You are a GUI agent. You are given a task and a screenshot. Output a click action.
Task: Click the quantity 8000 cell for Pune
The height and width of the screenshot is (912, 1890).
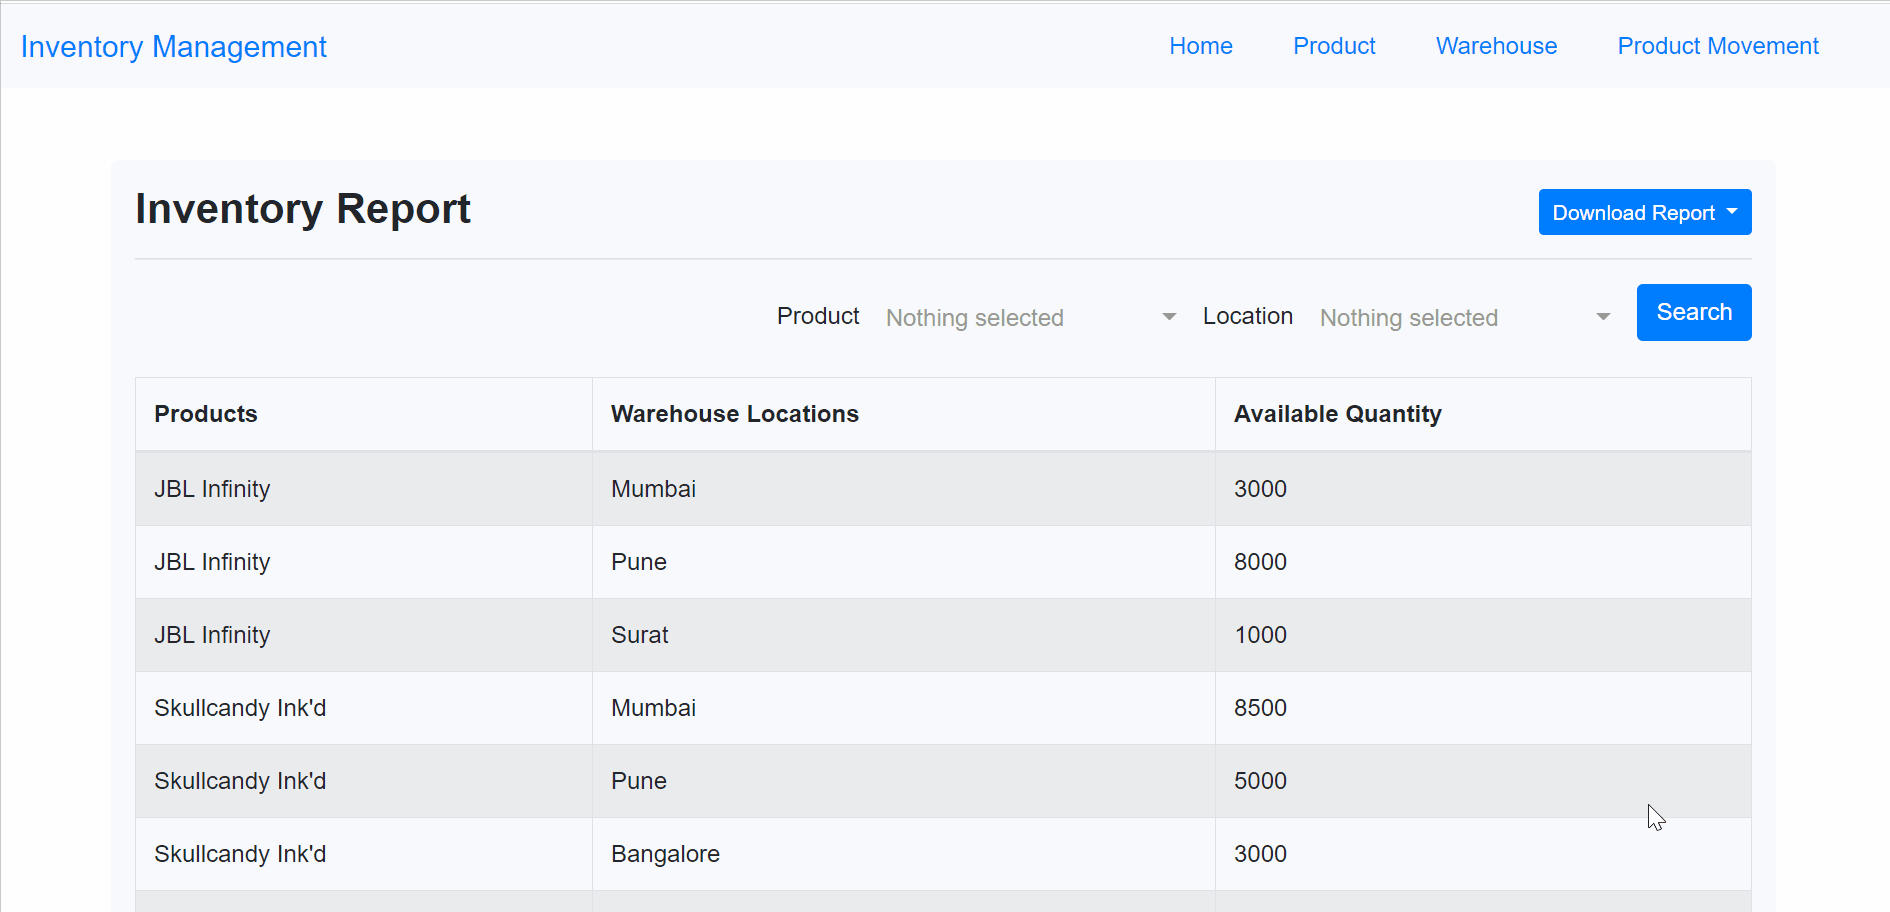[1260, 561]
